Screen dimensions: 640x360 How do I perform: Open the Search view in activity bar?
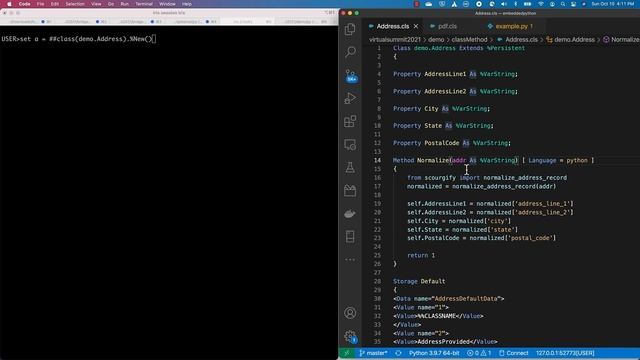(x=350, y=52)
